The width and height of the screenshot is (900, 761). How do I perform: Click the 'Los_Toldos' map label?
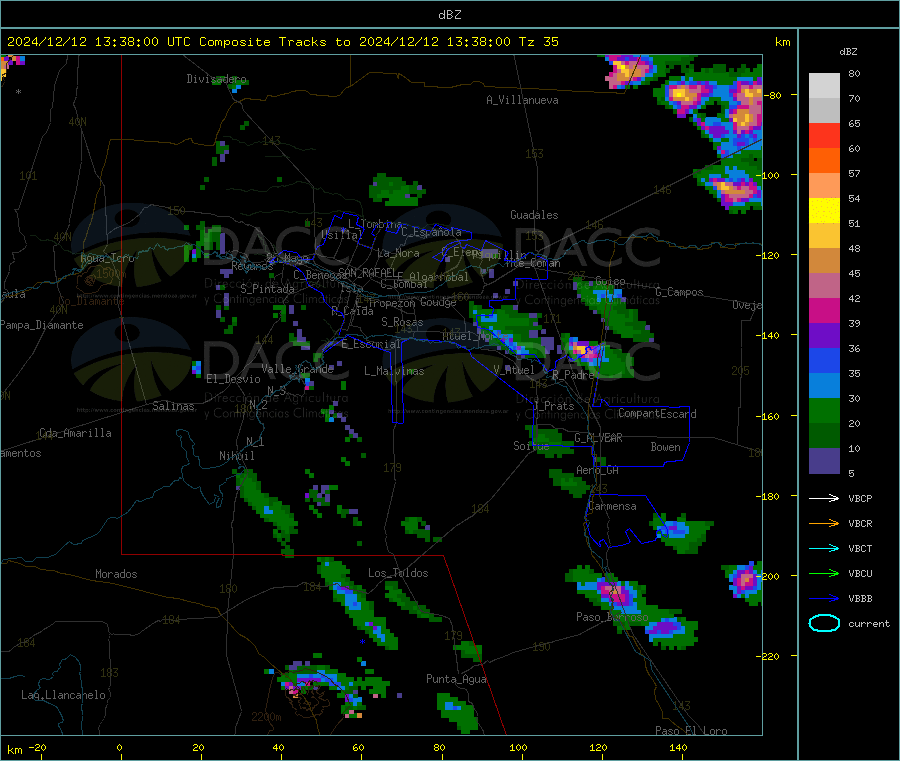[x=398, y=573]
